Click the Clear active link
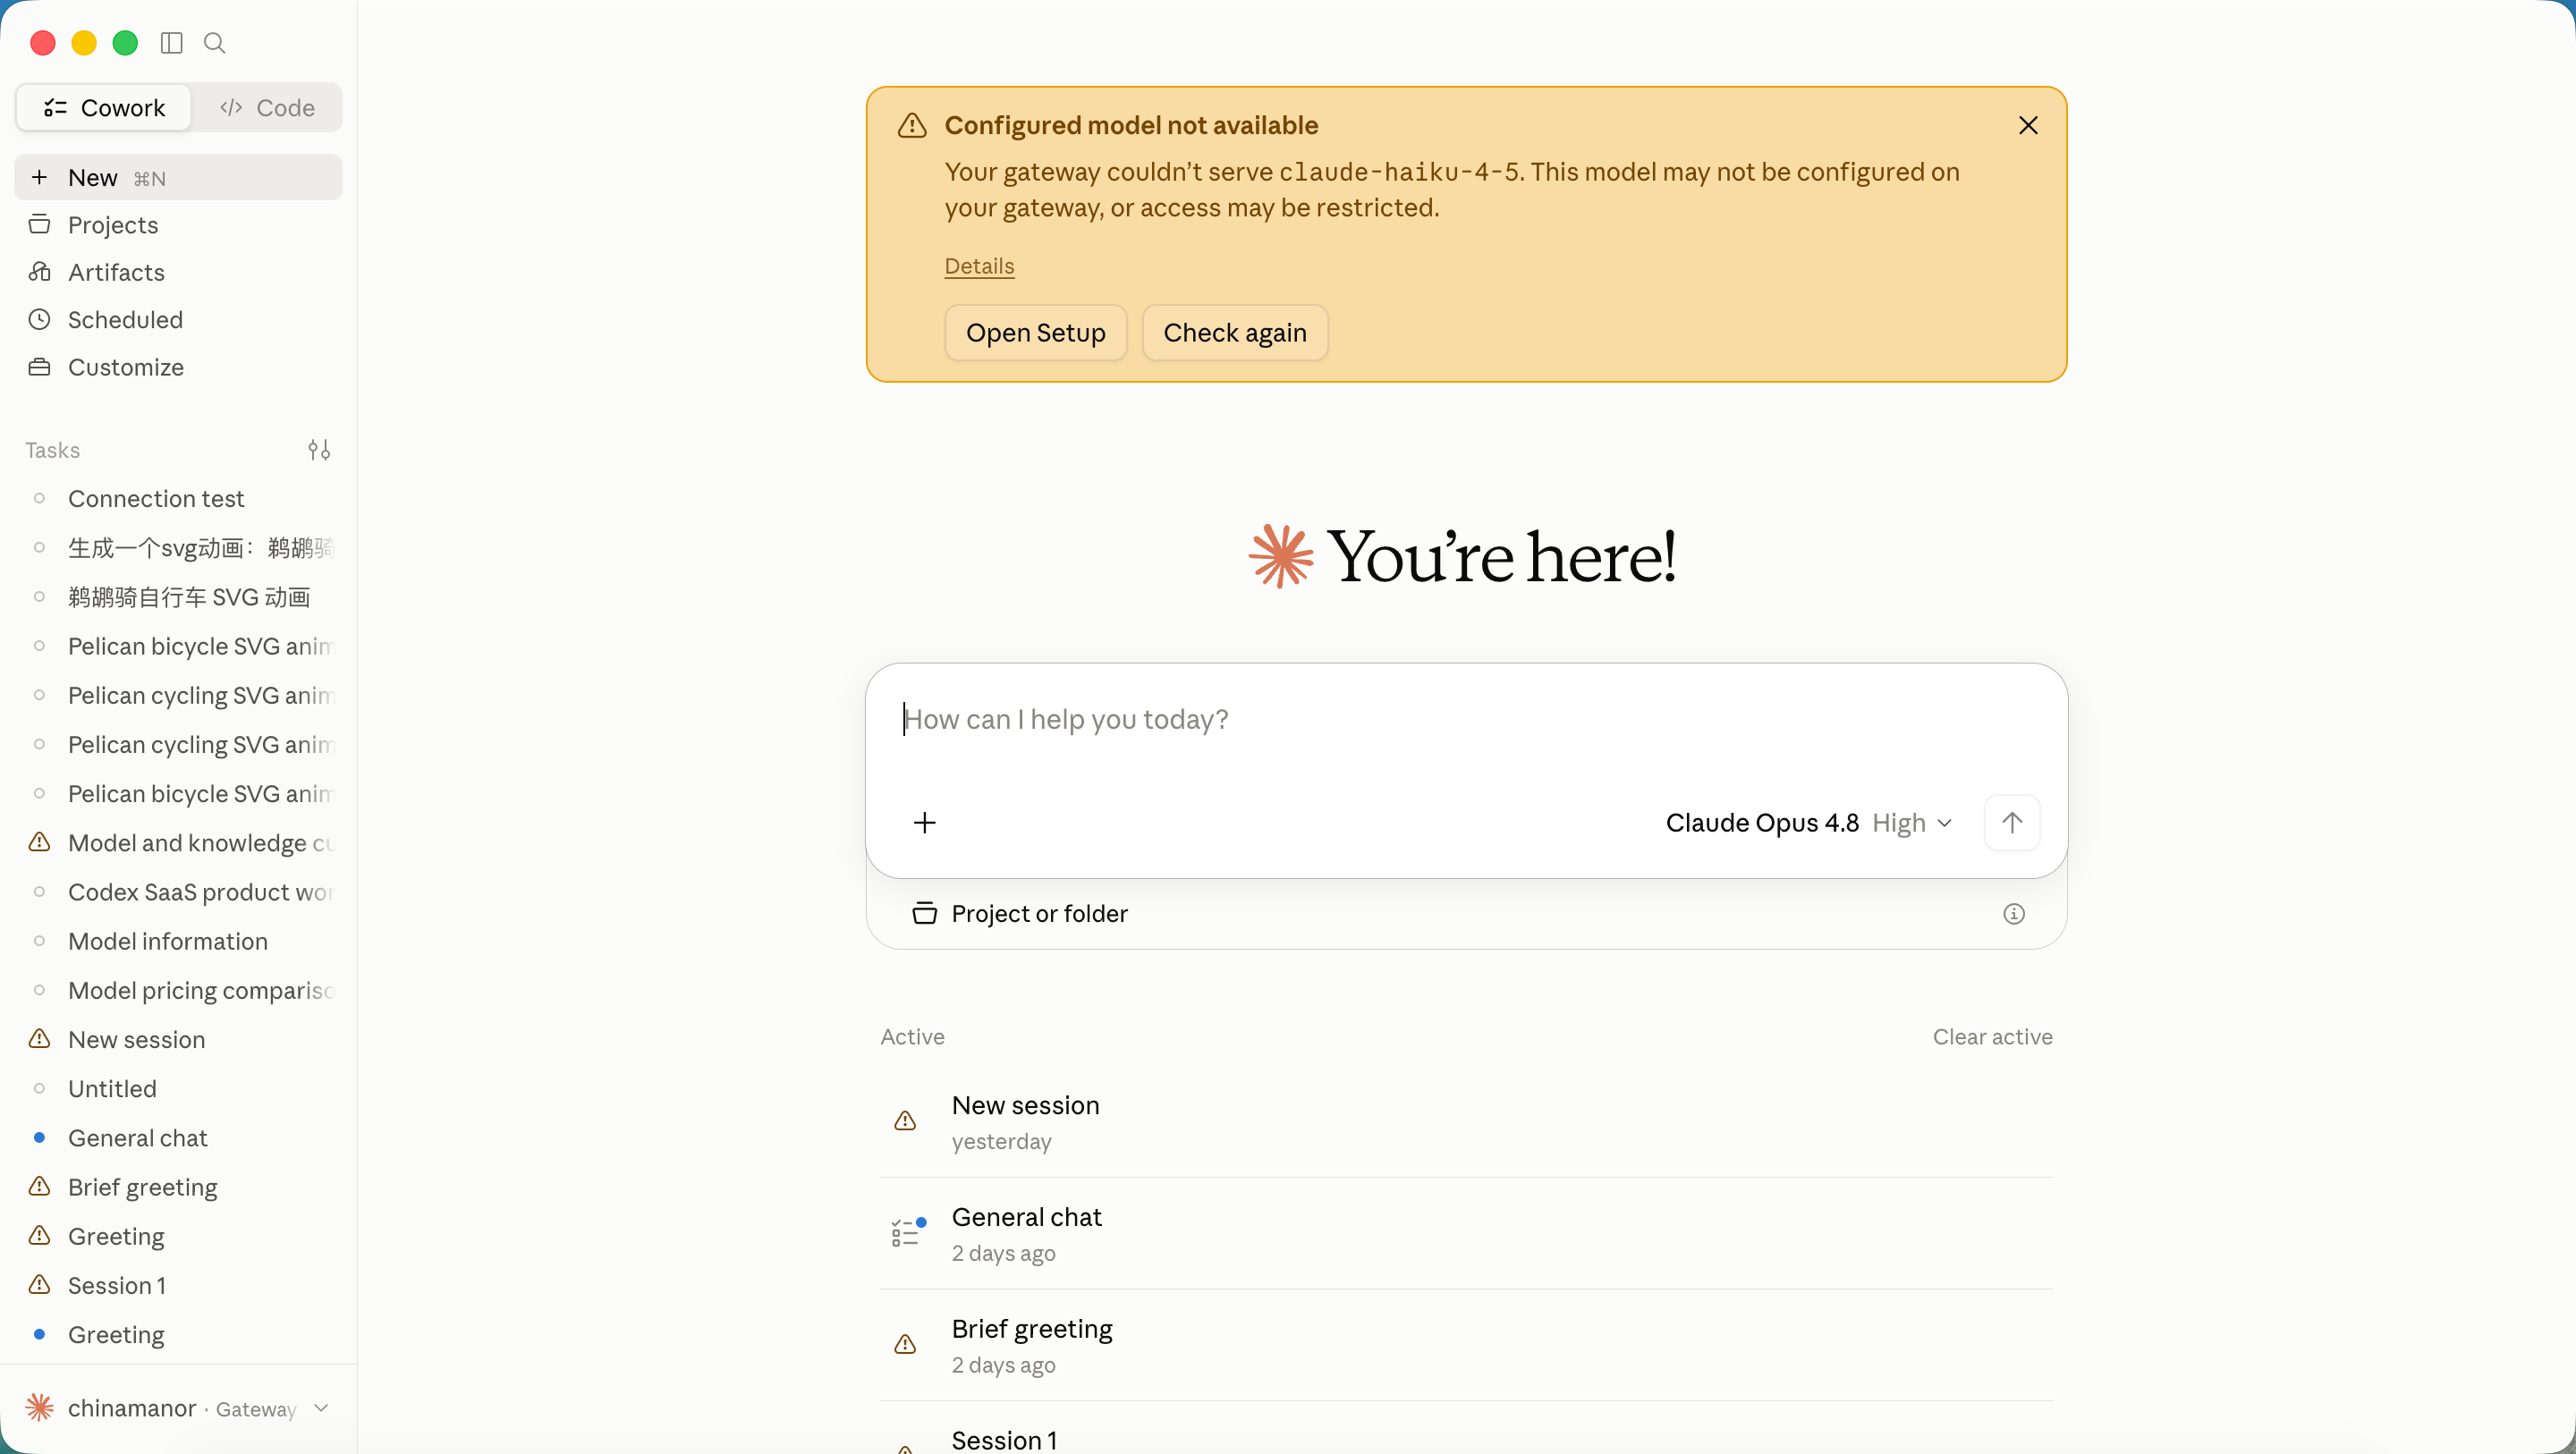The height and width of the screenshot is (1454, 2576). pyautogui.click(x=1992, y=1037)
